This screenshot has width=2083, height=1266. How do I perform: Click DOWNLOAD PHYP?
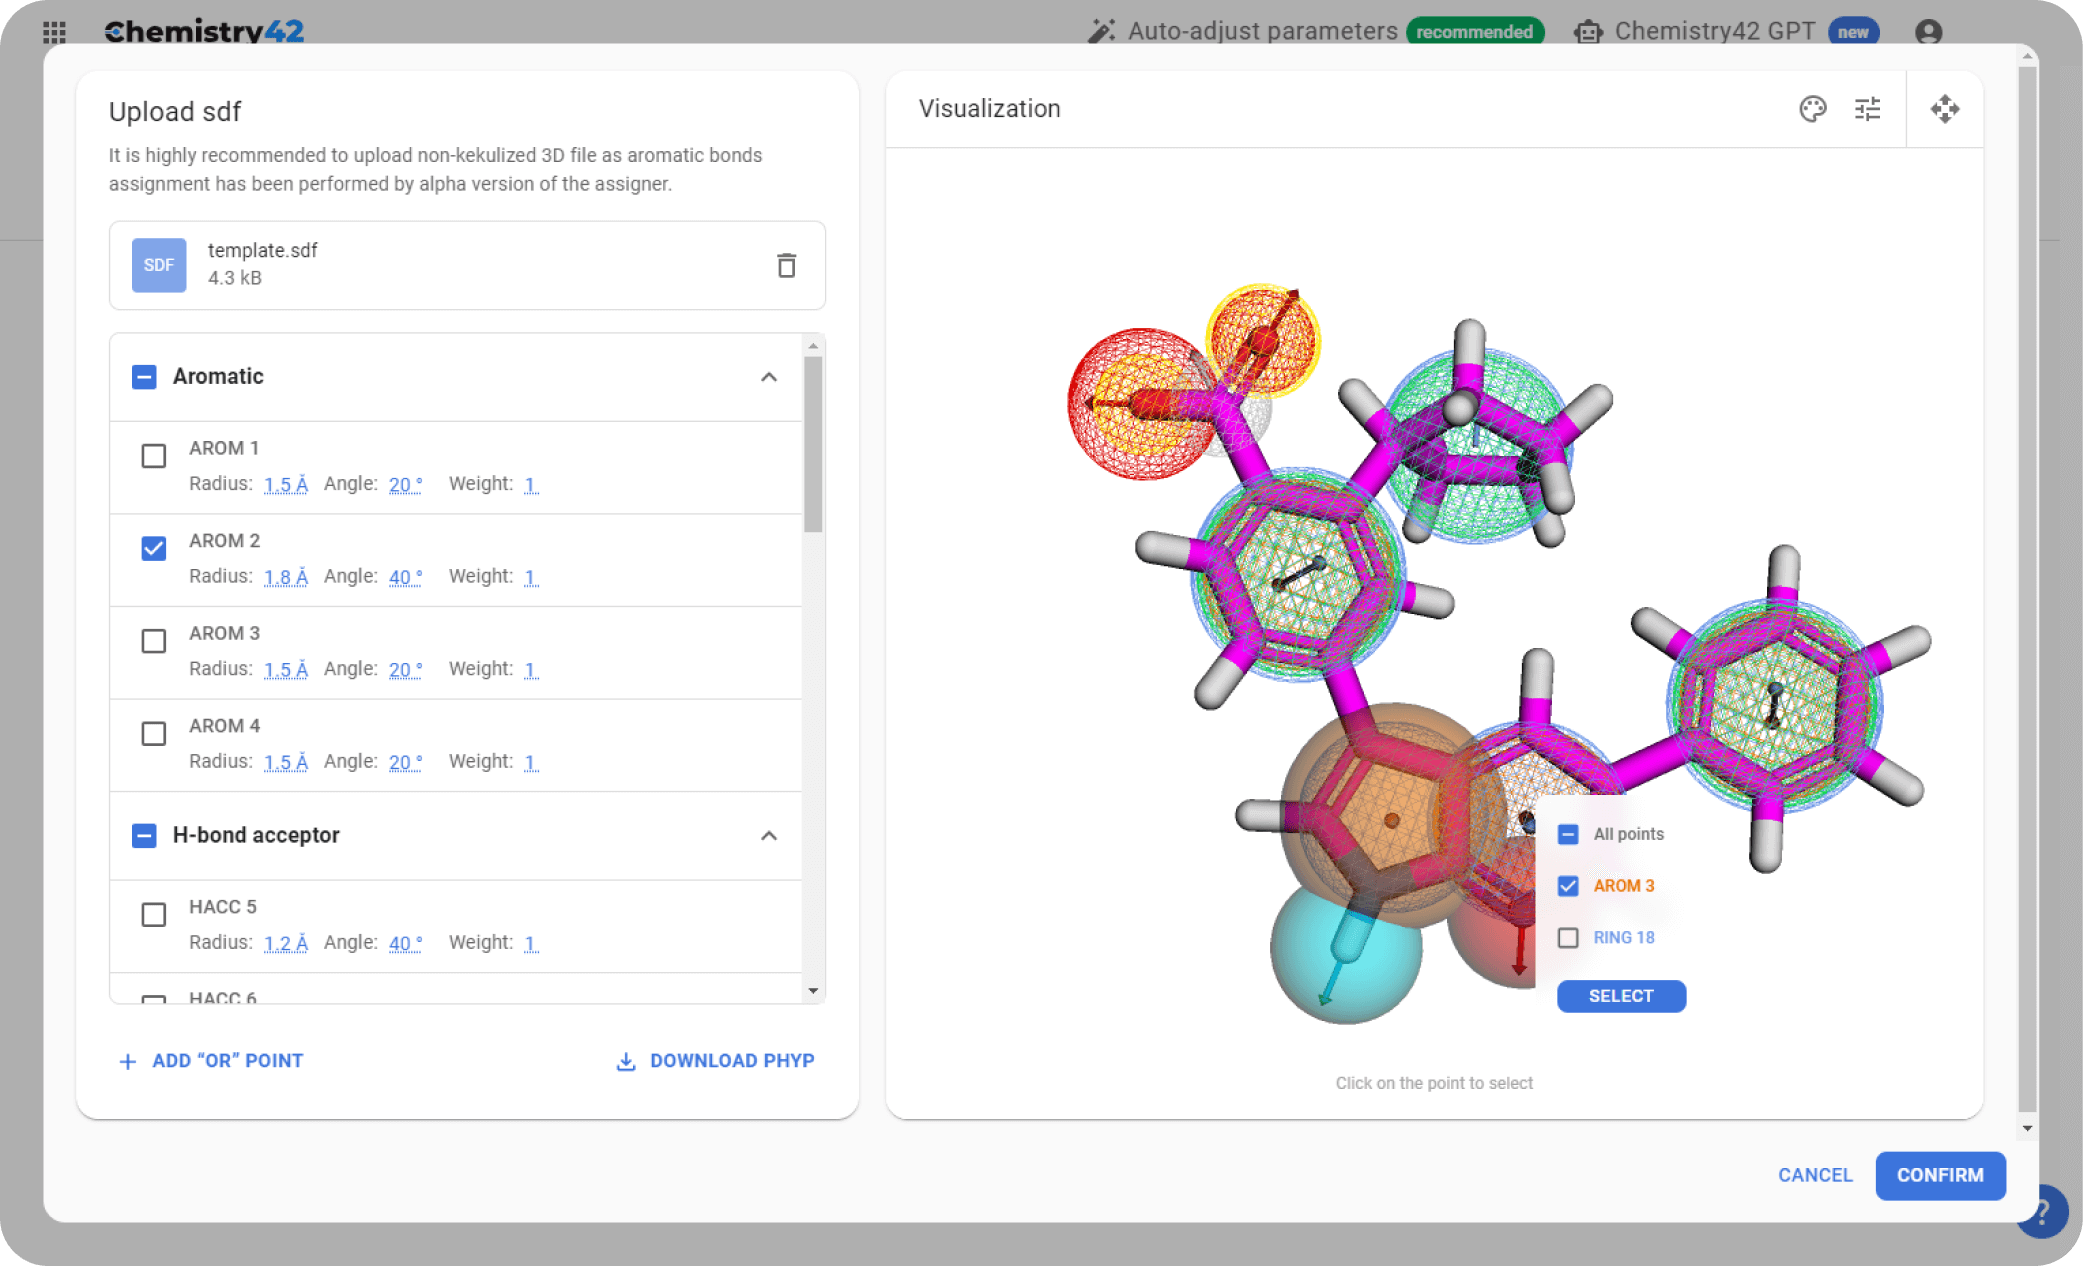(x=715, y=1061)
